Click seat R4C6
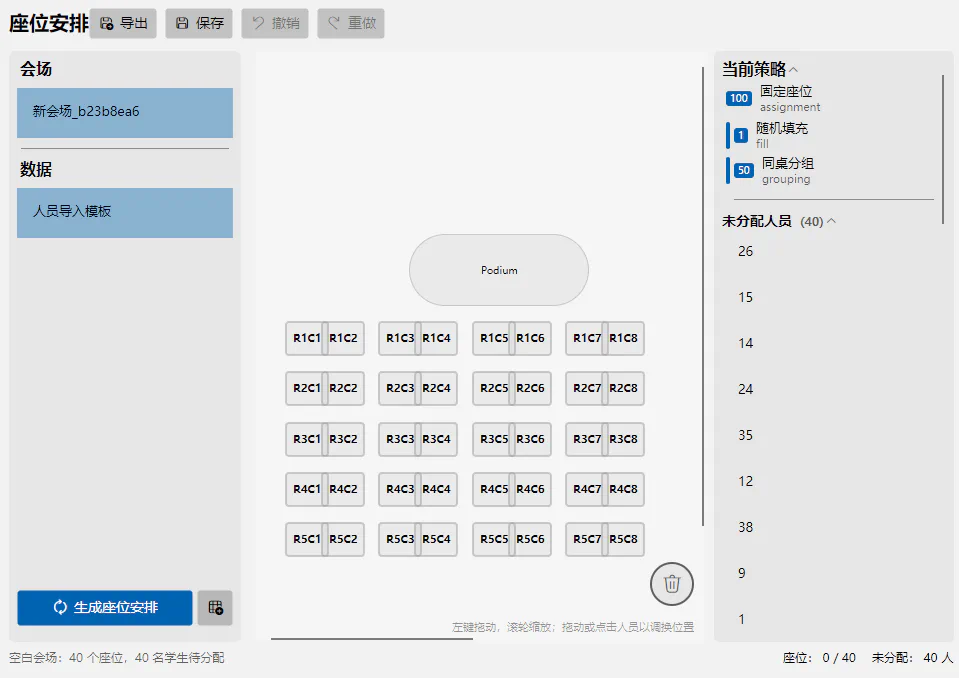959x678 pixels. [531, 489]
